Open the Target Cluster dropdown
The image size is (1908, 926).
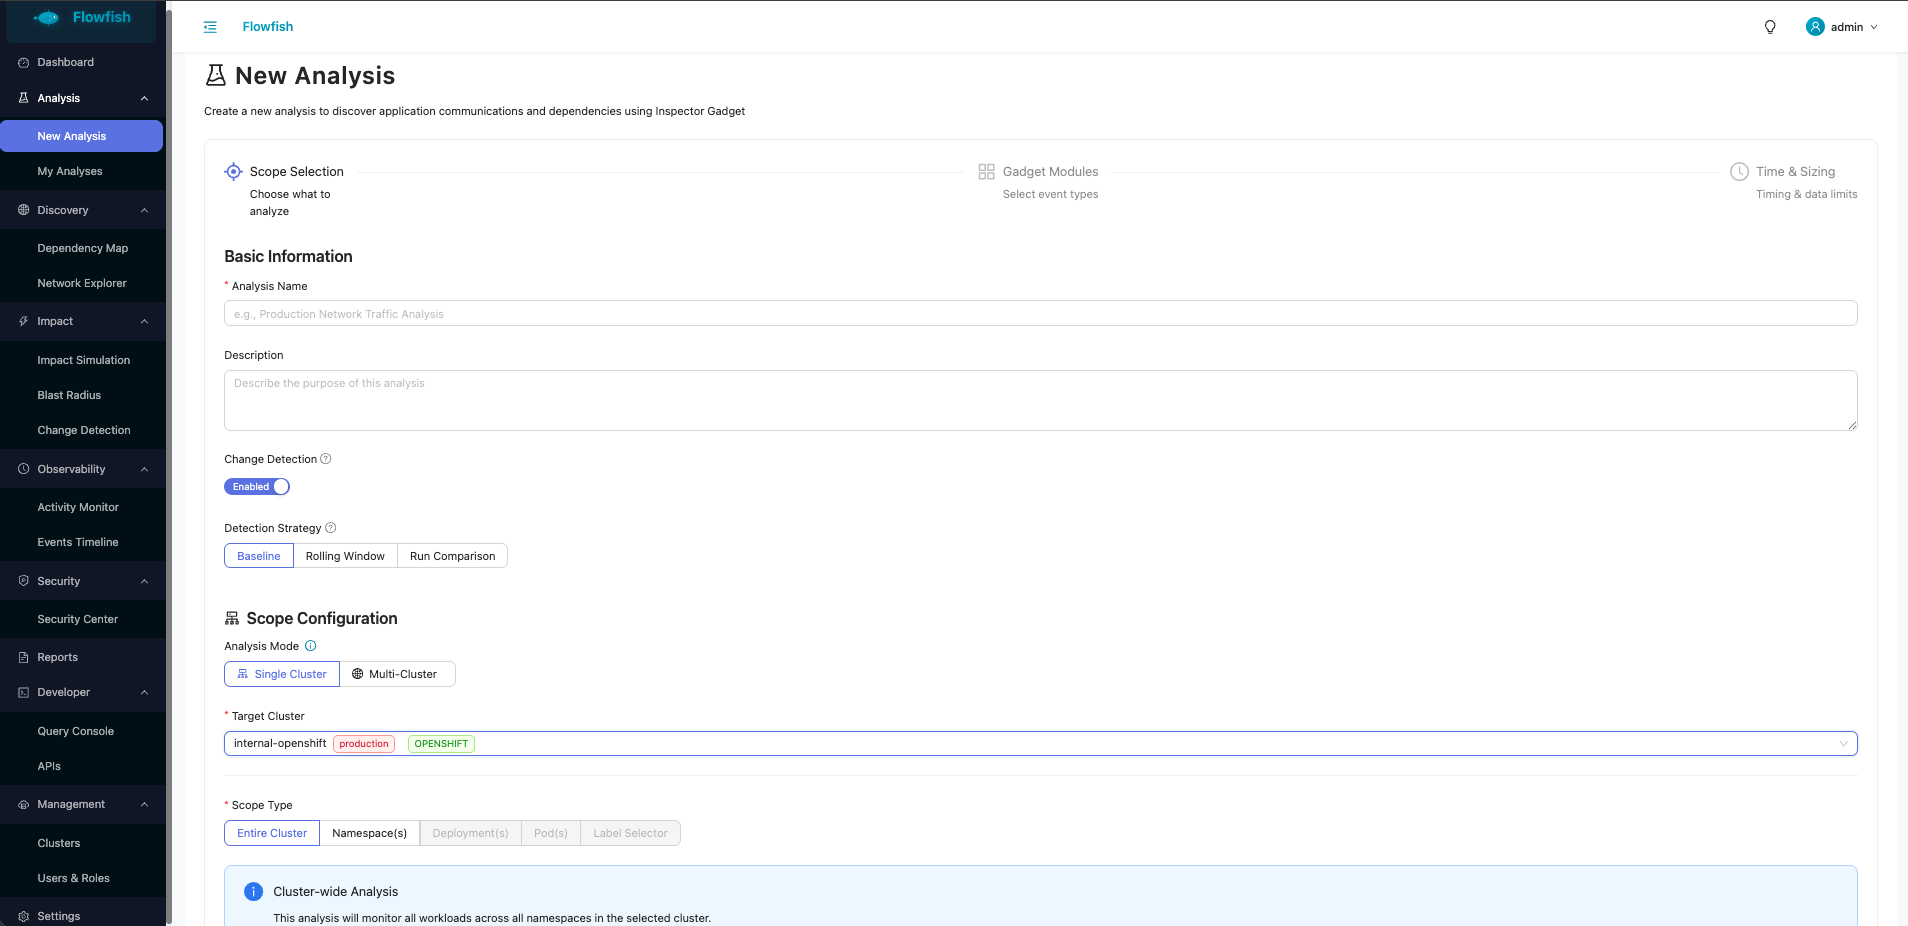[1040, 744]
